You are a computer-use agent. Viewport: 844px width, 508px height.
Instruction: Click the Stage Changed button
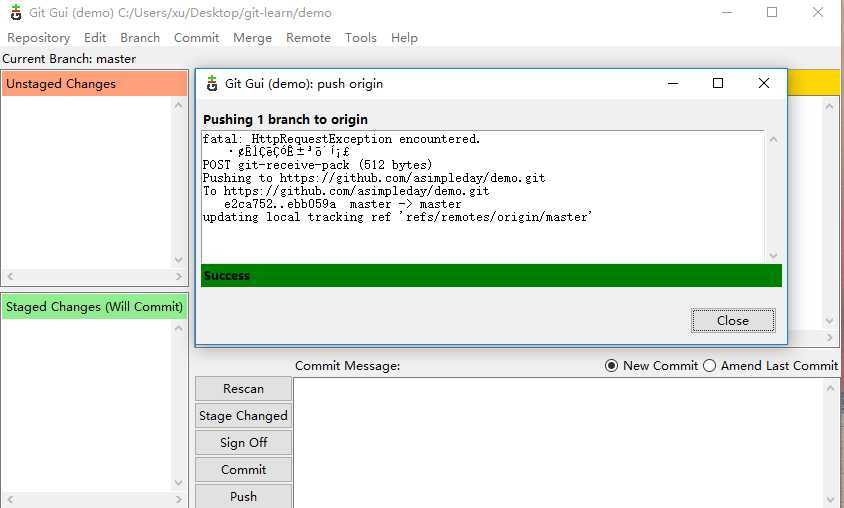(243, 415)
